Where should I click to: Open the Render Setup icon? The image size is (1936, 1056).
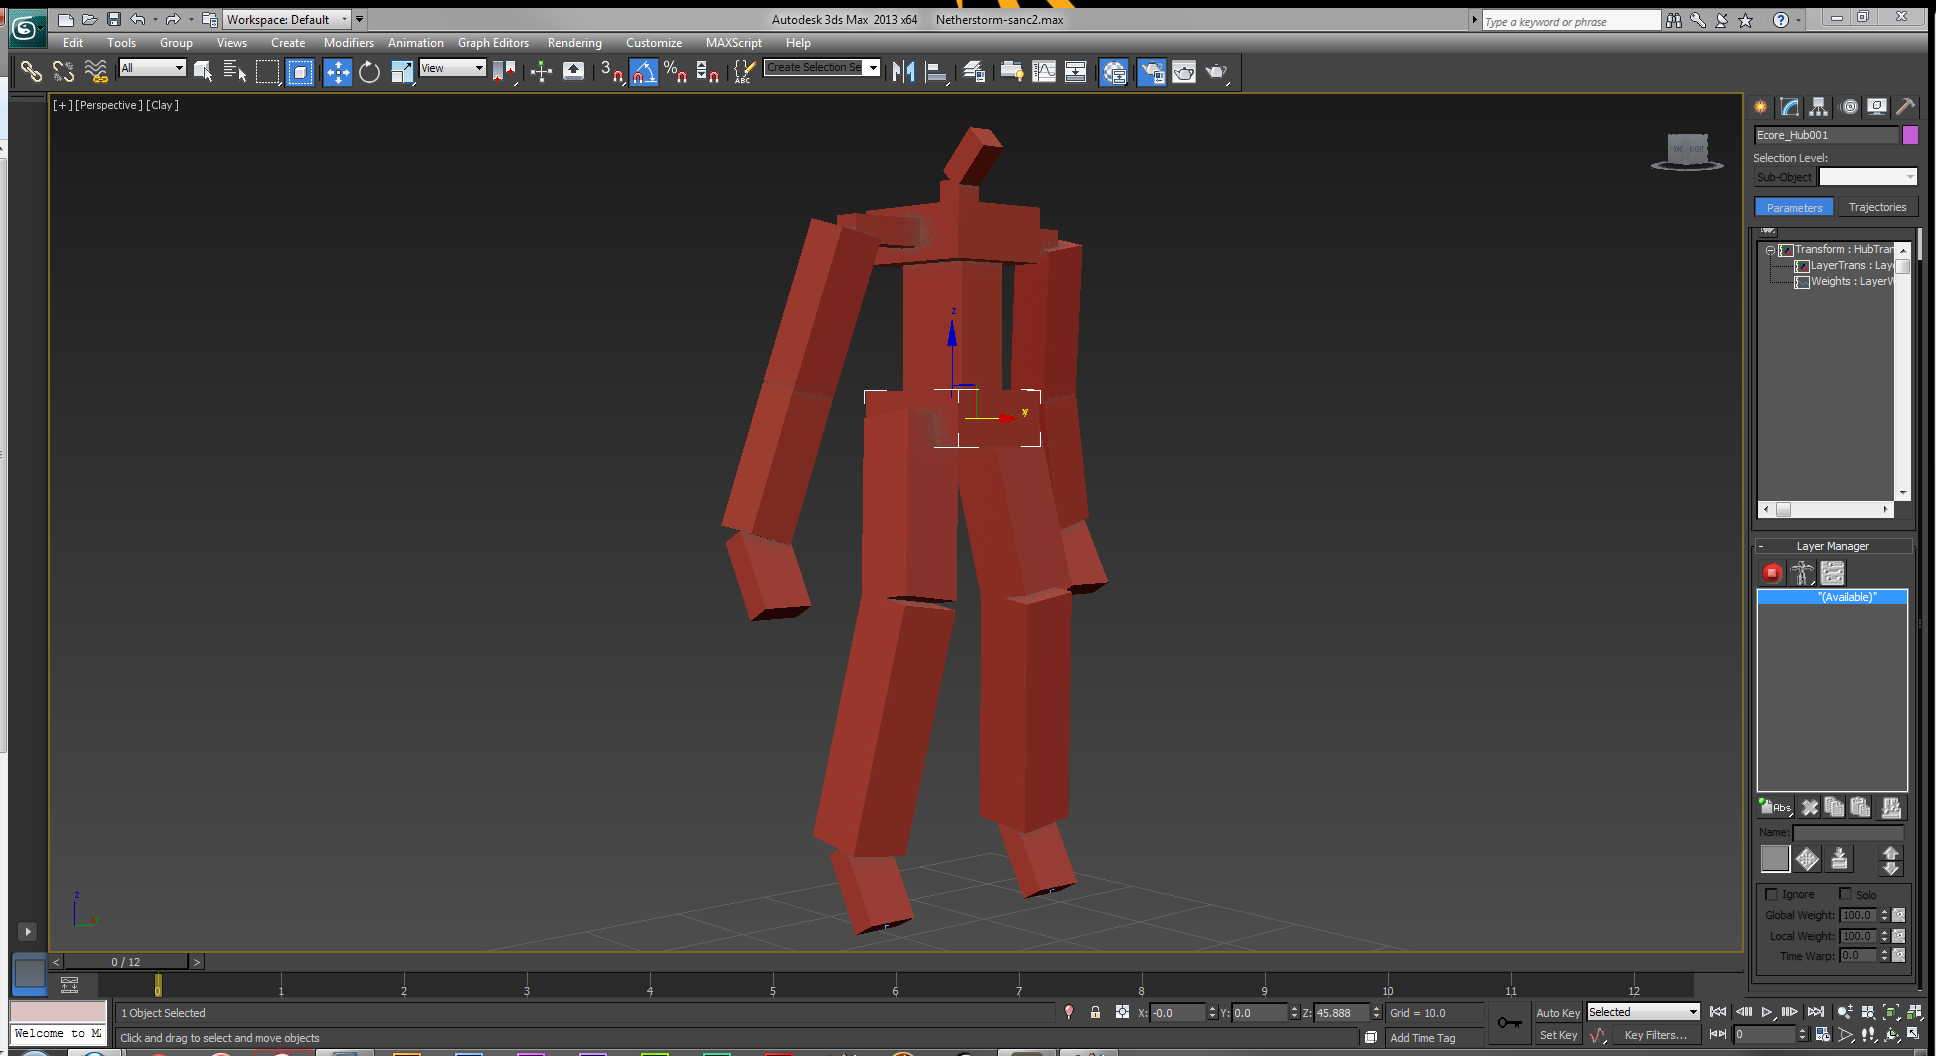[x=1151, y=72]
